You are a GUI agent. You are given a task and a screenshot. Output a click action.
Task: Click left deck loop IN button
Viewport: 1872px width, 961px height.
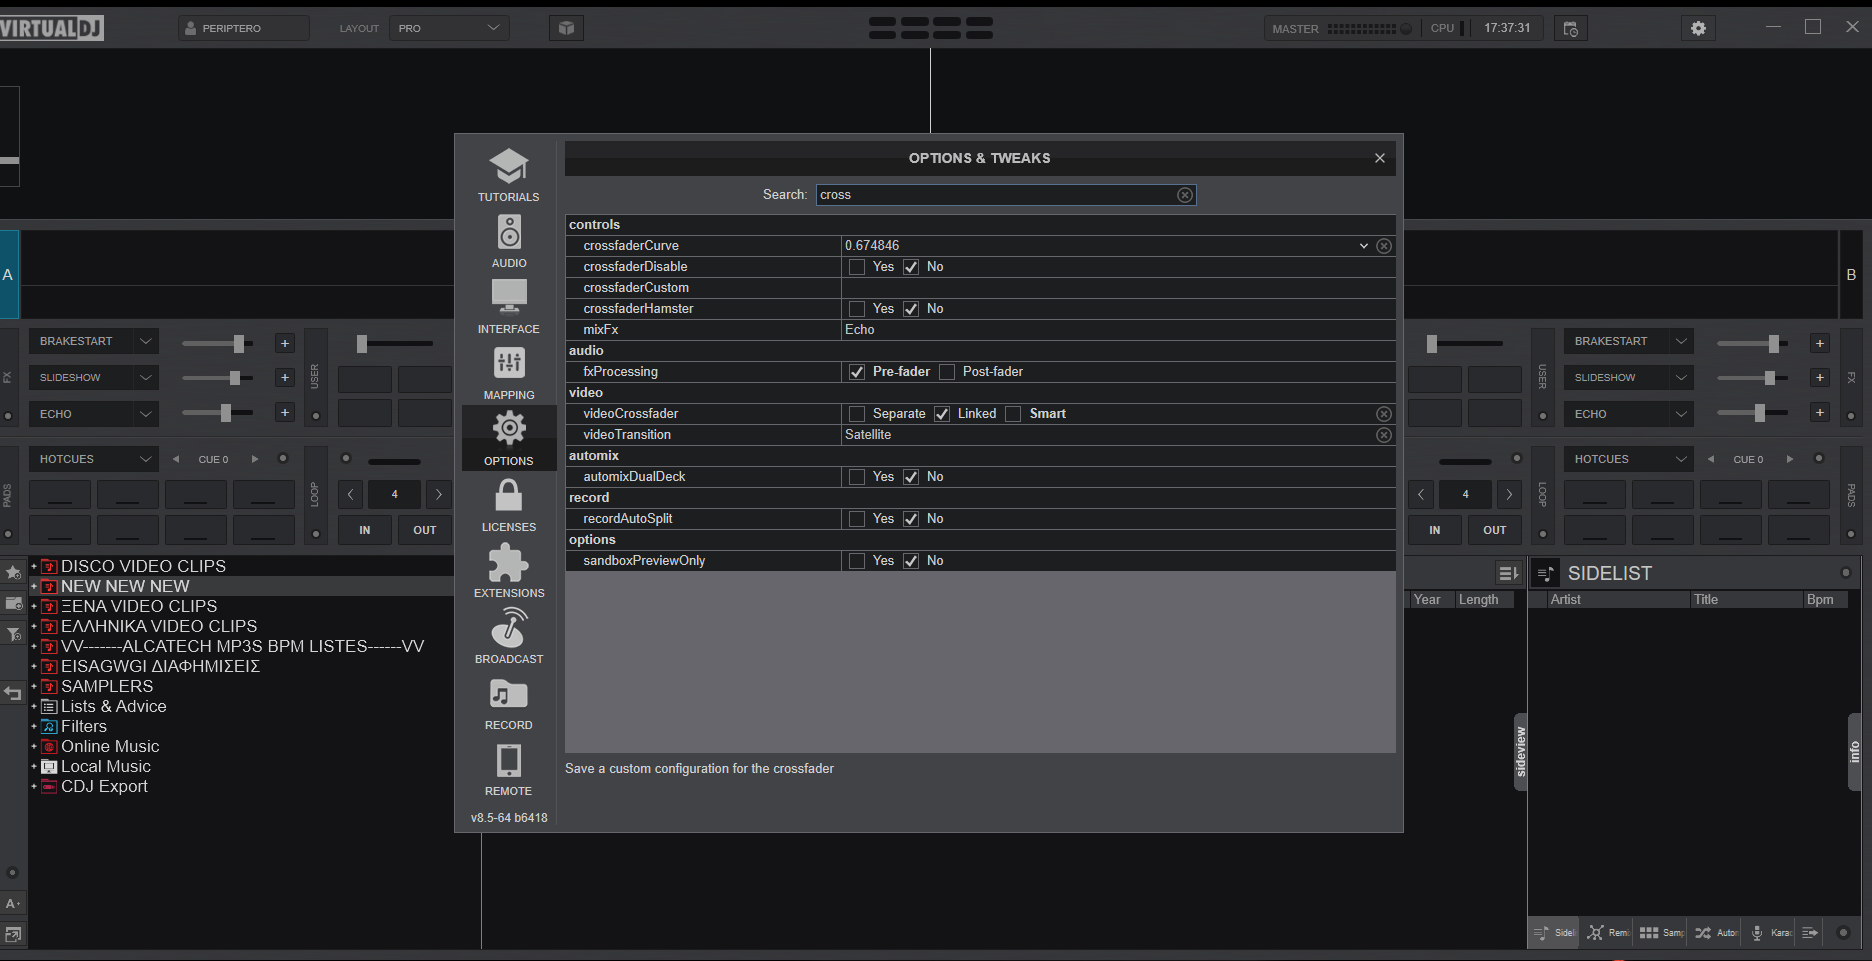click(365, 530)
